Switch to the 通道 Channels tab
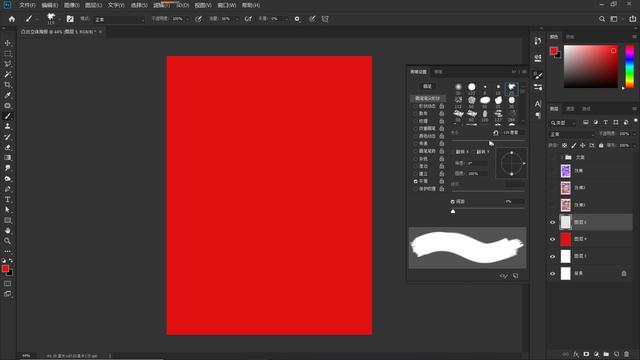Image resolution: width=640 pixels, height=360 pixels. [570, 109]
